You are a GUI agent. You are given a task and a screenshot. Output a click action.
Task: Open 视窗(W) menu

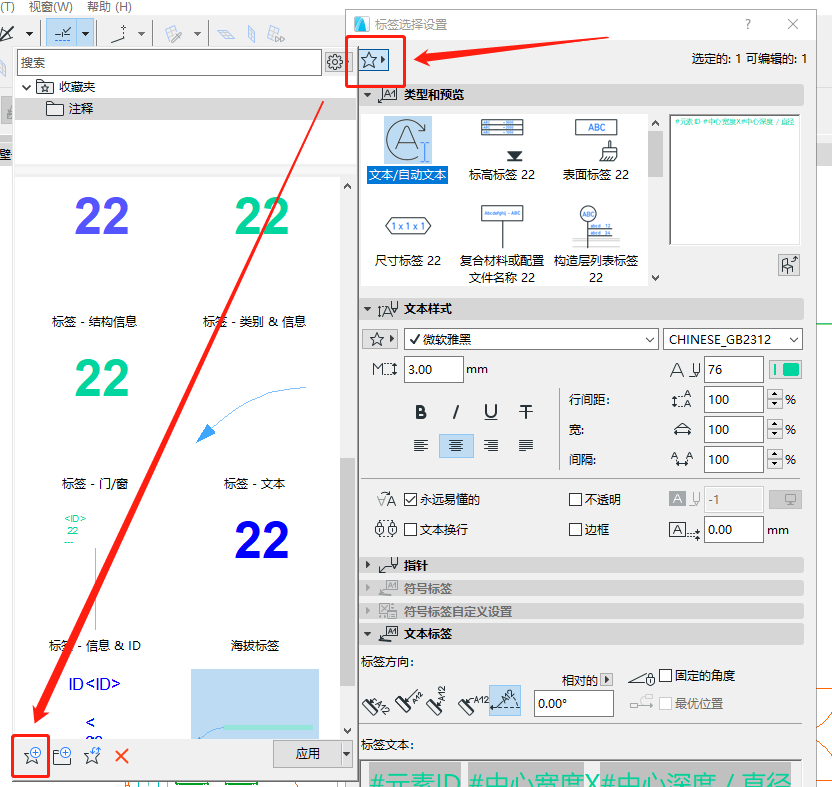(50, 7)
